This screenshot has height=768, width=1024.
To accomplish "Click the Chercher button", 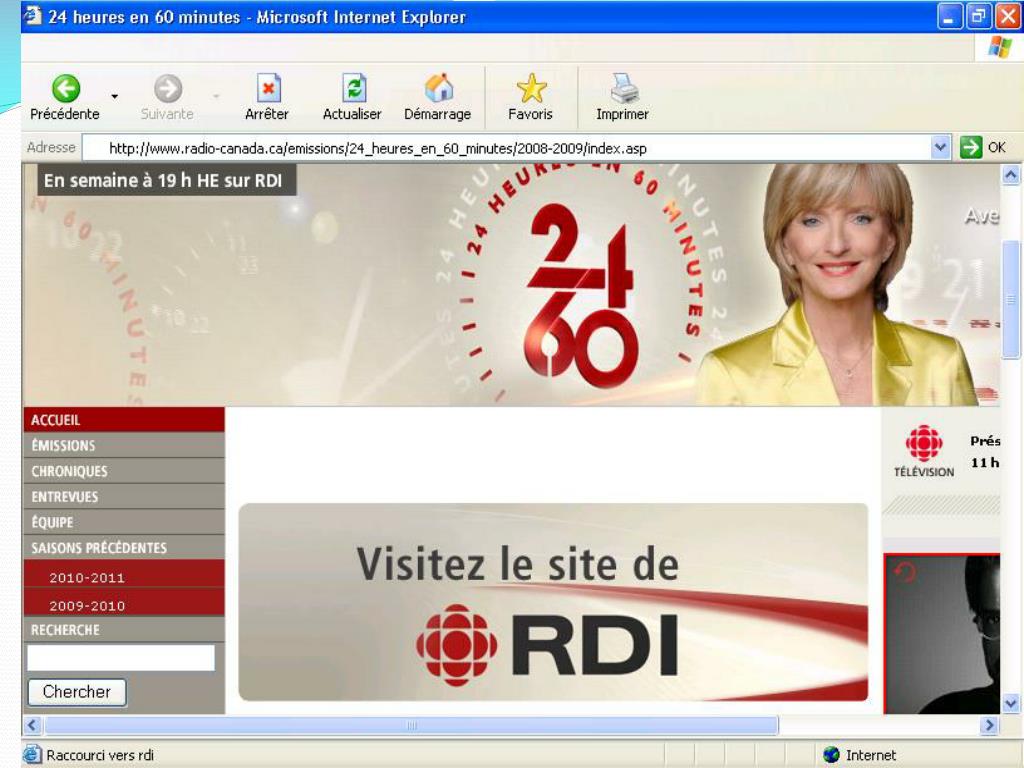I will pos(77,692).
